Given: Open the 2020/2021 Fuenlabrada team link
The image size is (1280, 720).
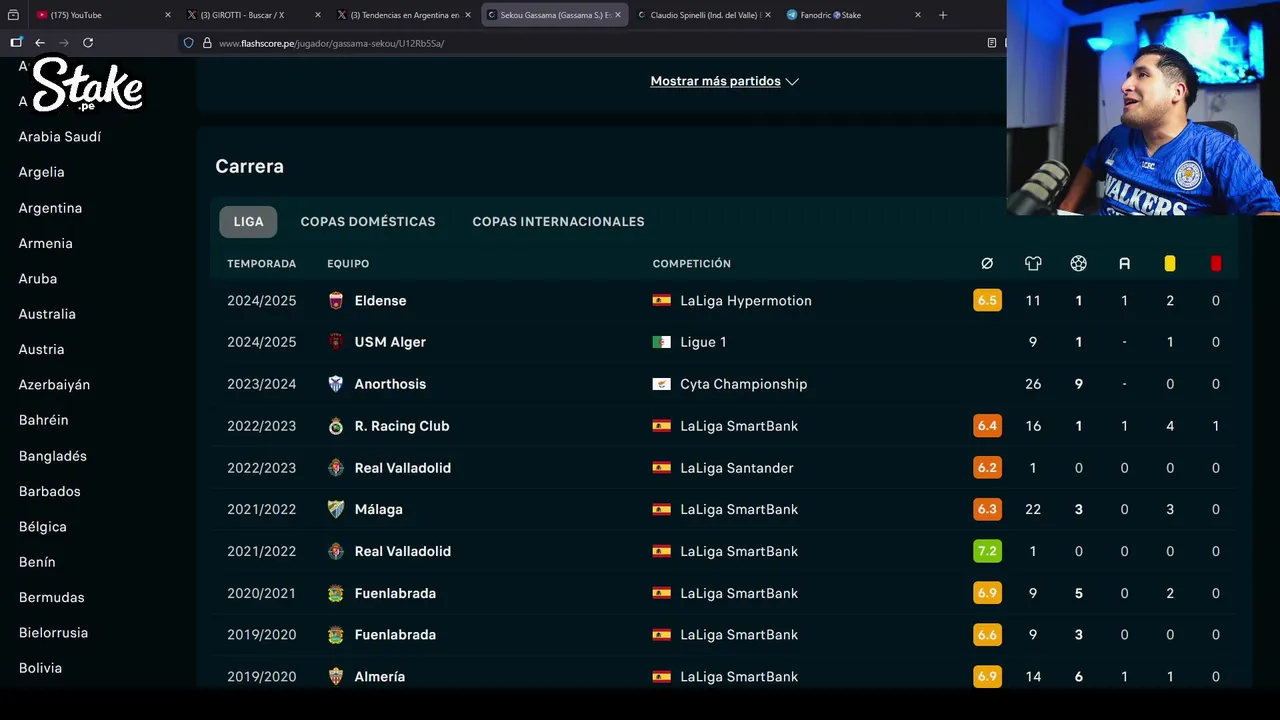Looking at the screenshot, I should (394, 593).
